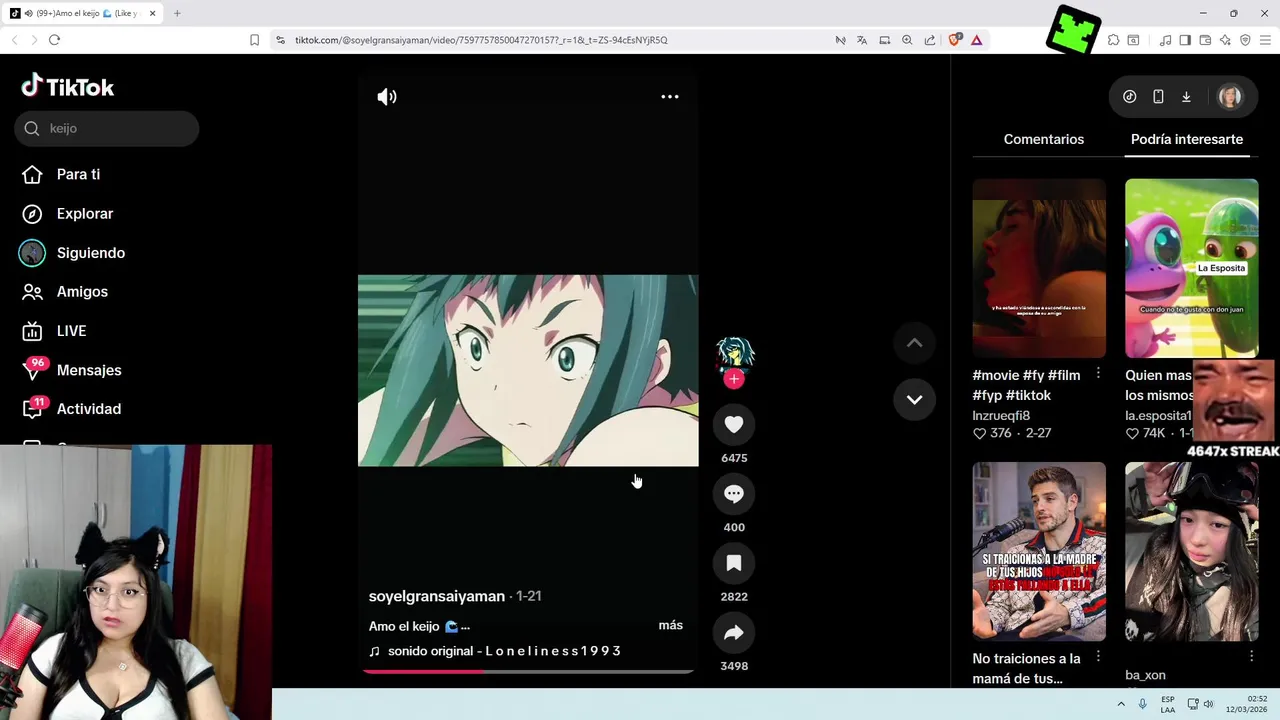Image resolution: width=1280 pixels, height=720 pixels.
Task: Click the browser address bar URL
Action: [x=481, y=40]
